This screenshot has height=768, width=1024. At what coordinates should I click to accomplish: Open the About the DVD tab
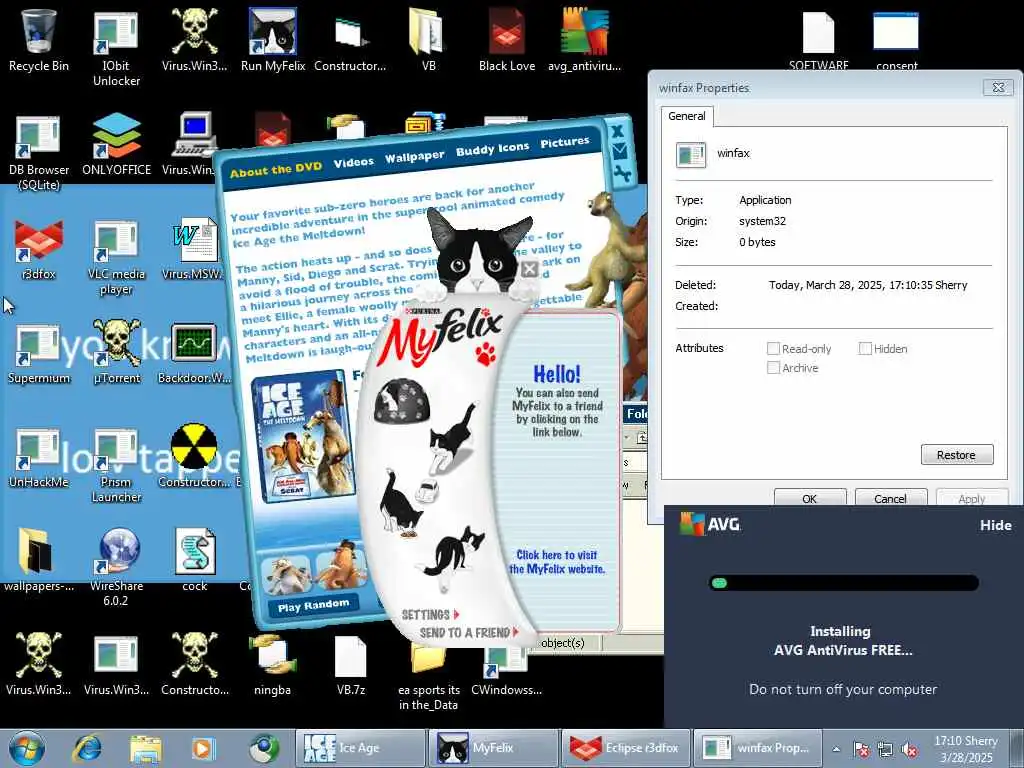276,170
